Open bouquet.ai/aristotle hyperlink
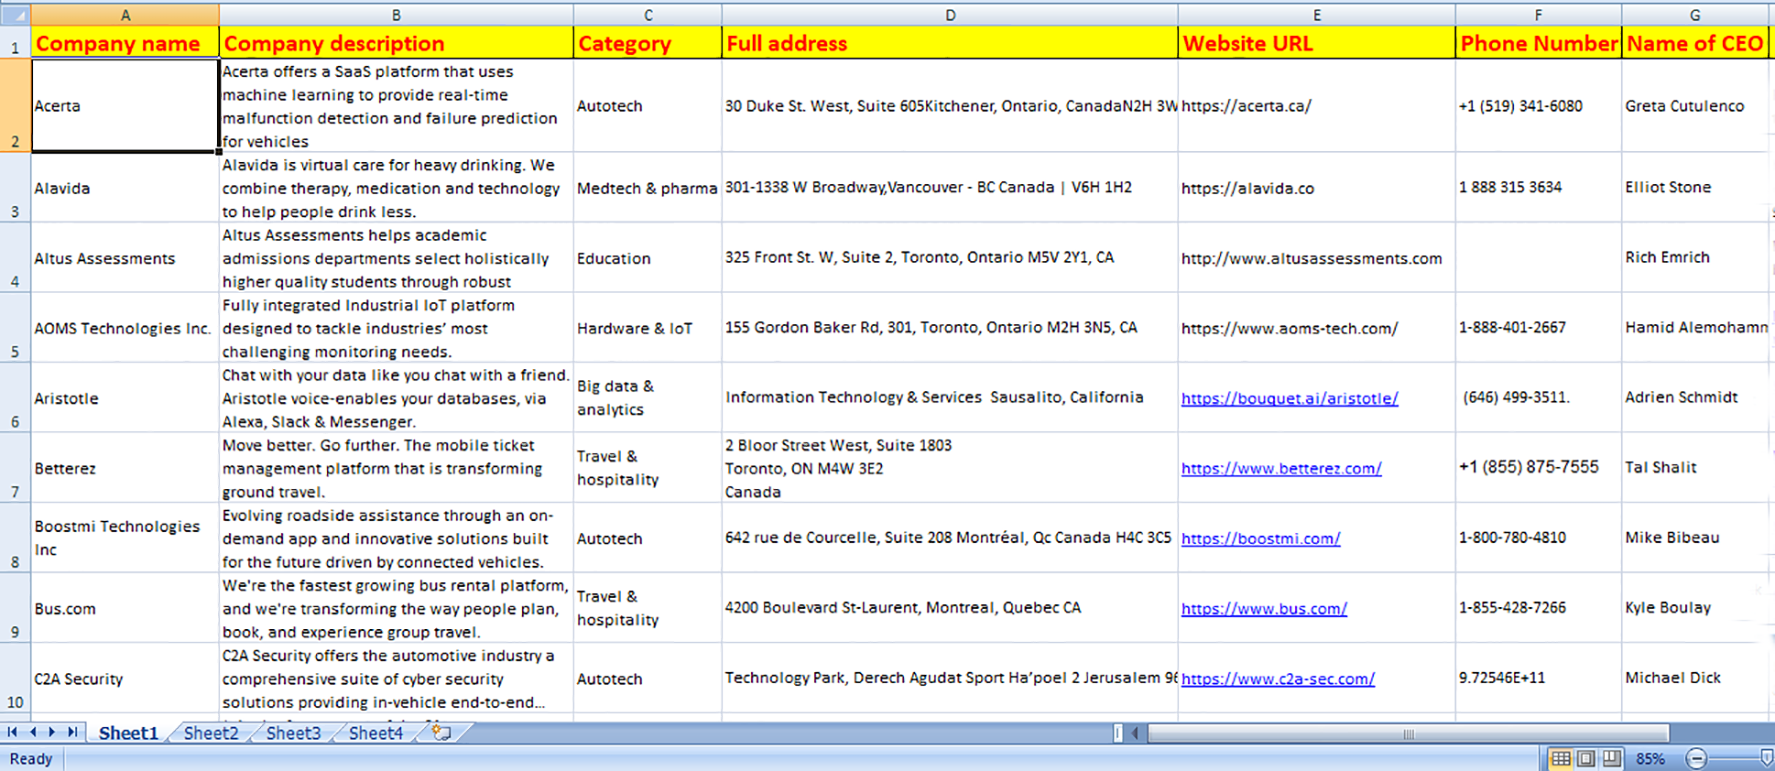 1289,398
